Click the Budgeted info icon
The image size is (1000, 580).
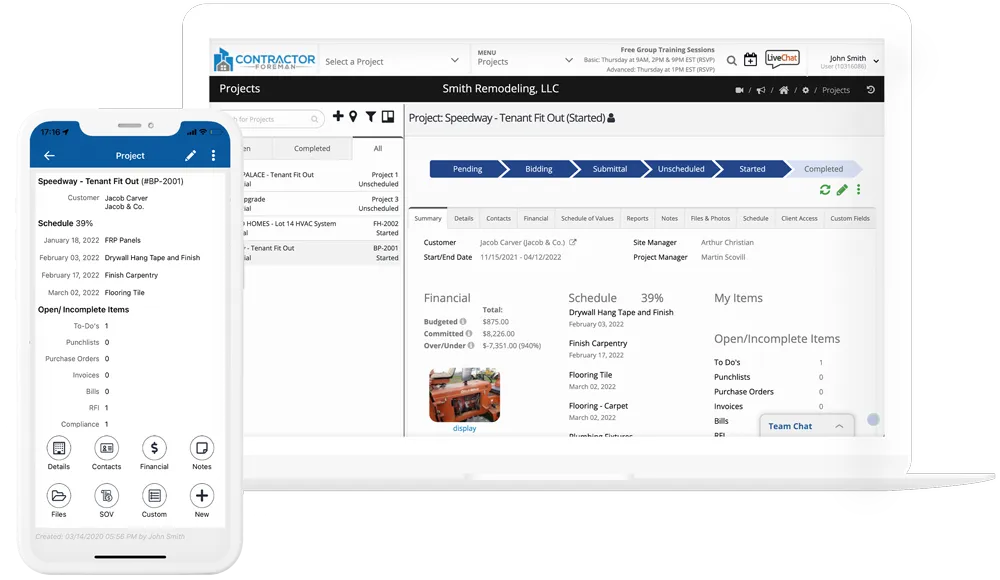click(x=463, y=322)
